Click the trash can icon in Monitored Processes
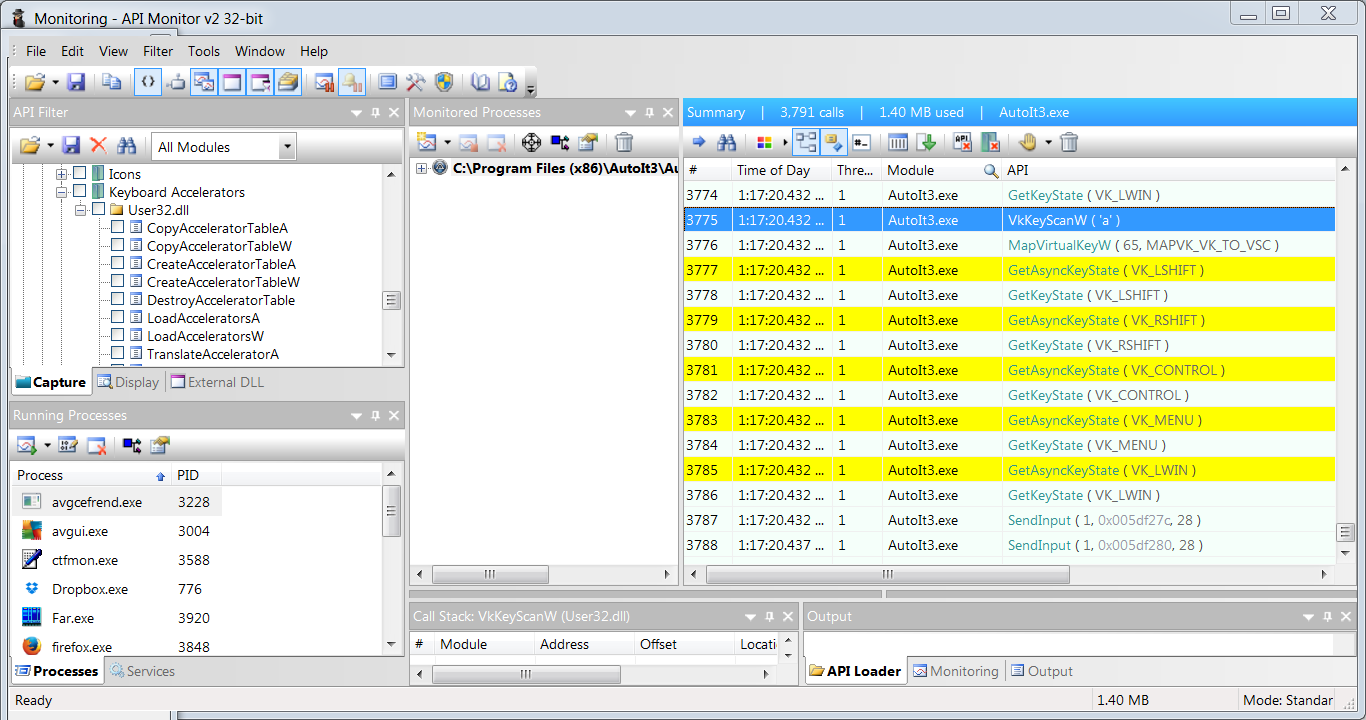Screen dimensions: 1366x720 [624, 142]
